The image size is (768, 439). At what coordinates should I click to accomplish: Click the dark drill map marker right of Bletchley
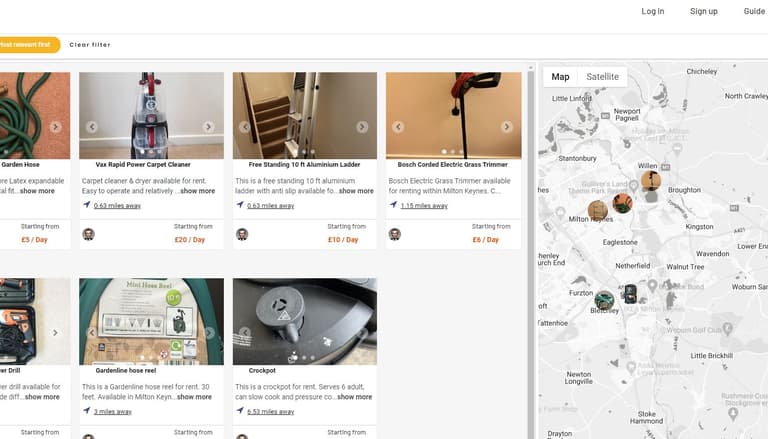[x=630, y=293]
